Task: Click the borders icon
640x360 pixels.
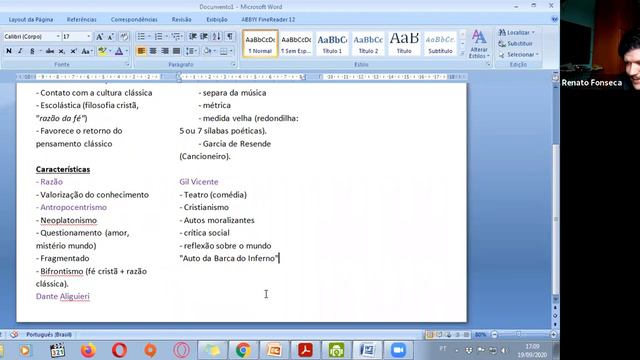Action: coord(224,51)
